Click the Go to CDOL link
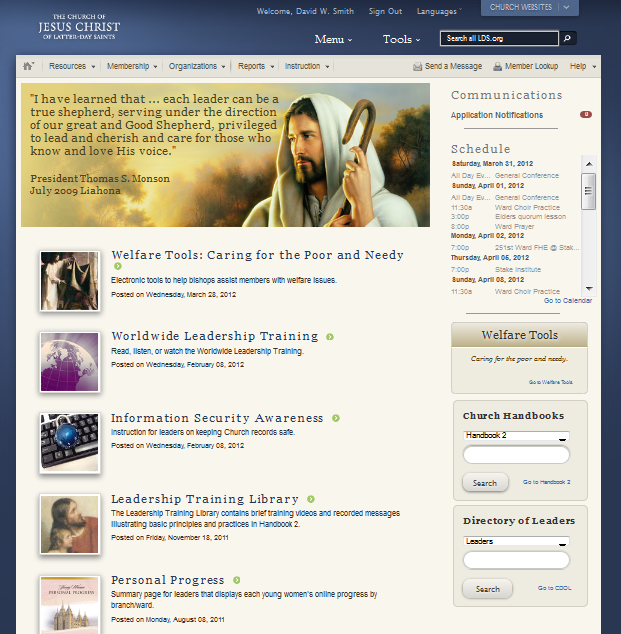621x634 pixels. coord(554,588)
